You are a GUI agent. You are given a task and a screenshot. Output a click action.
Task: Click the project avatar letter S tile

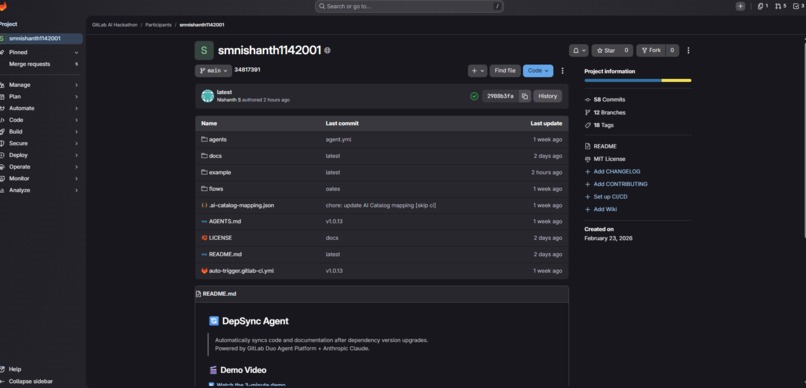[x=204, y=50]
